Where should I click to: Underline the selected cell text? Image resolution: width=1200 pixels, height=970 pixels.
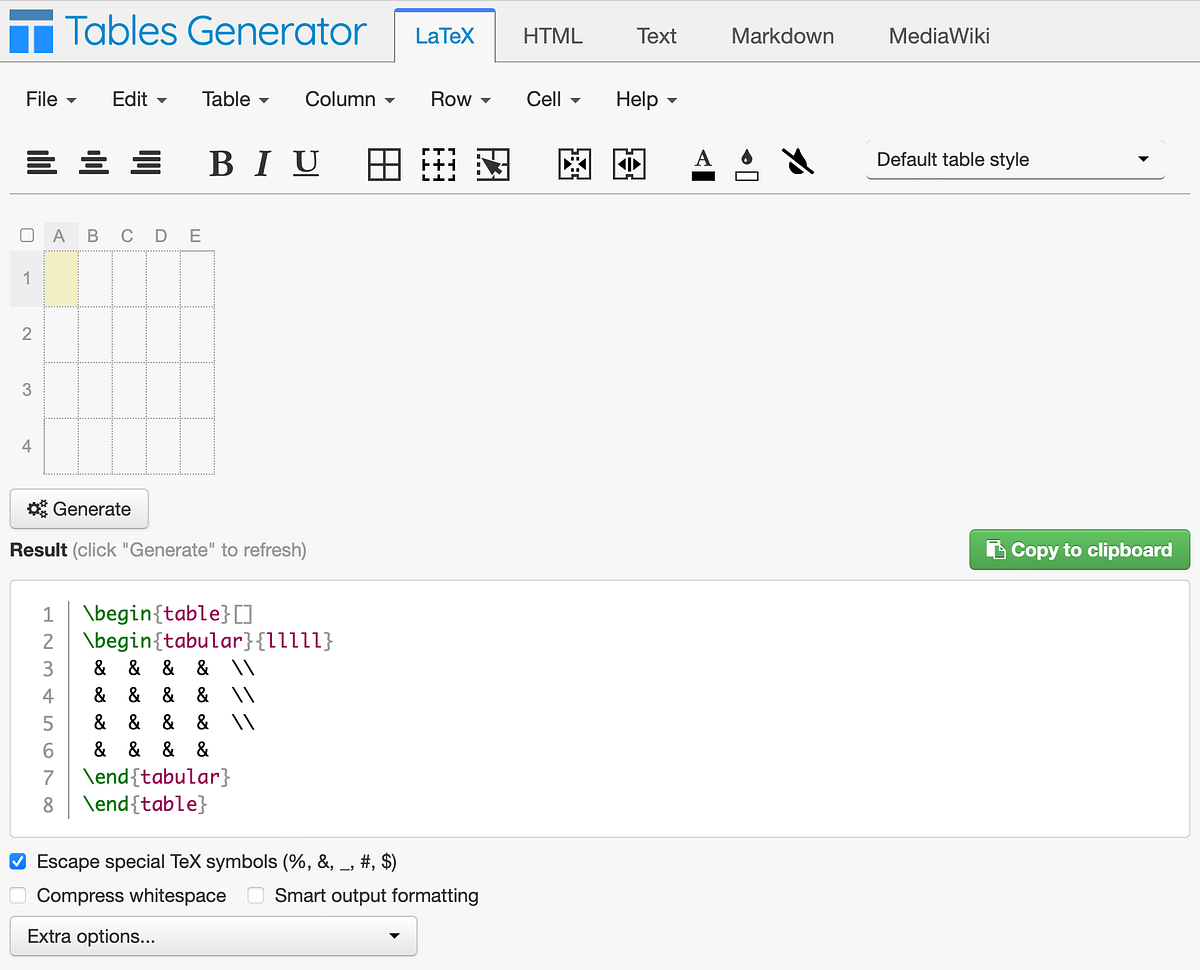pos(305,163)
